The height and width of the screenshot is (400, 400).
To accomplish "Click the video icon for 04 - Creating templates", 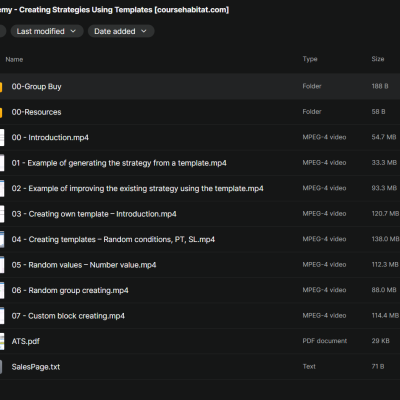I will click(2, 239).
